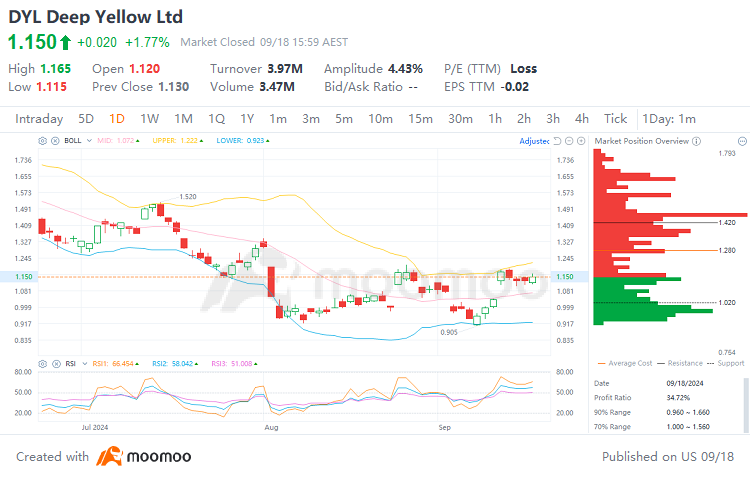Viewport: 750px width, 477px height.
Task: Click the 1.420 resistance level label
Action: [x=727, y=222]
